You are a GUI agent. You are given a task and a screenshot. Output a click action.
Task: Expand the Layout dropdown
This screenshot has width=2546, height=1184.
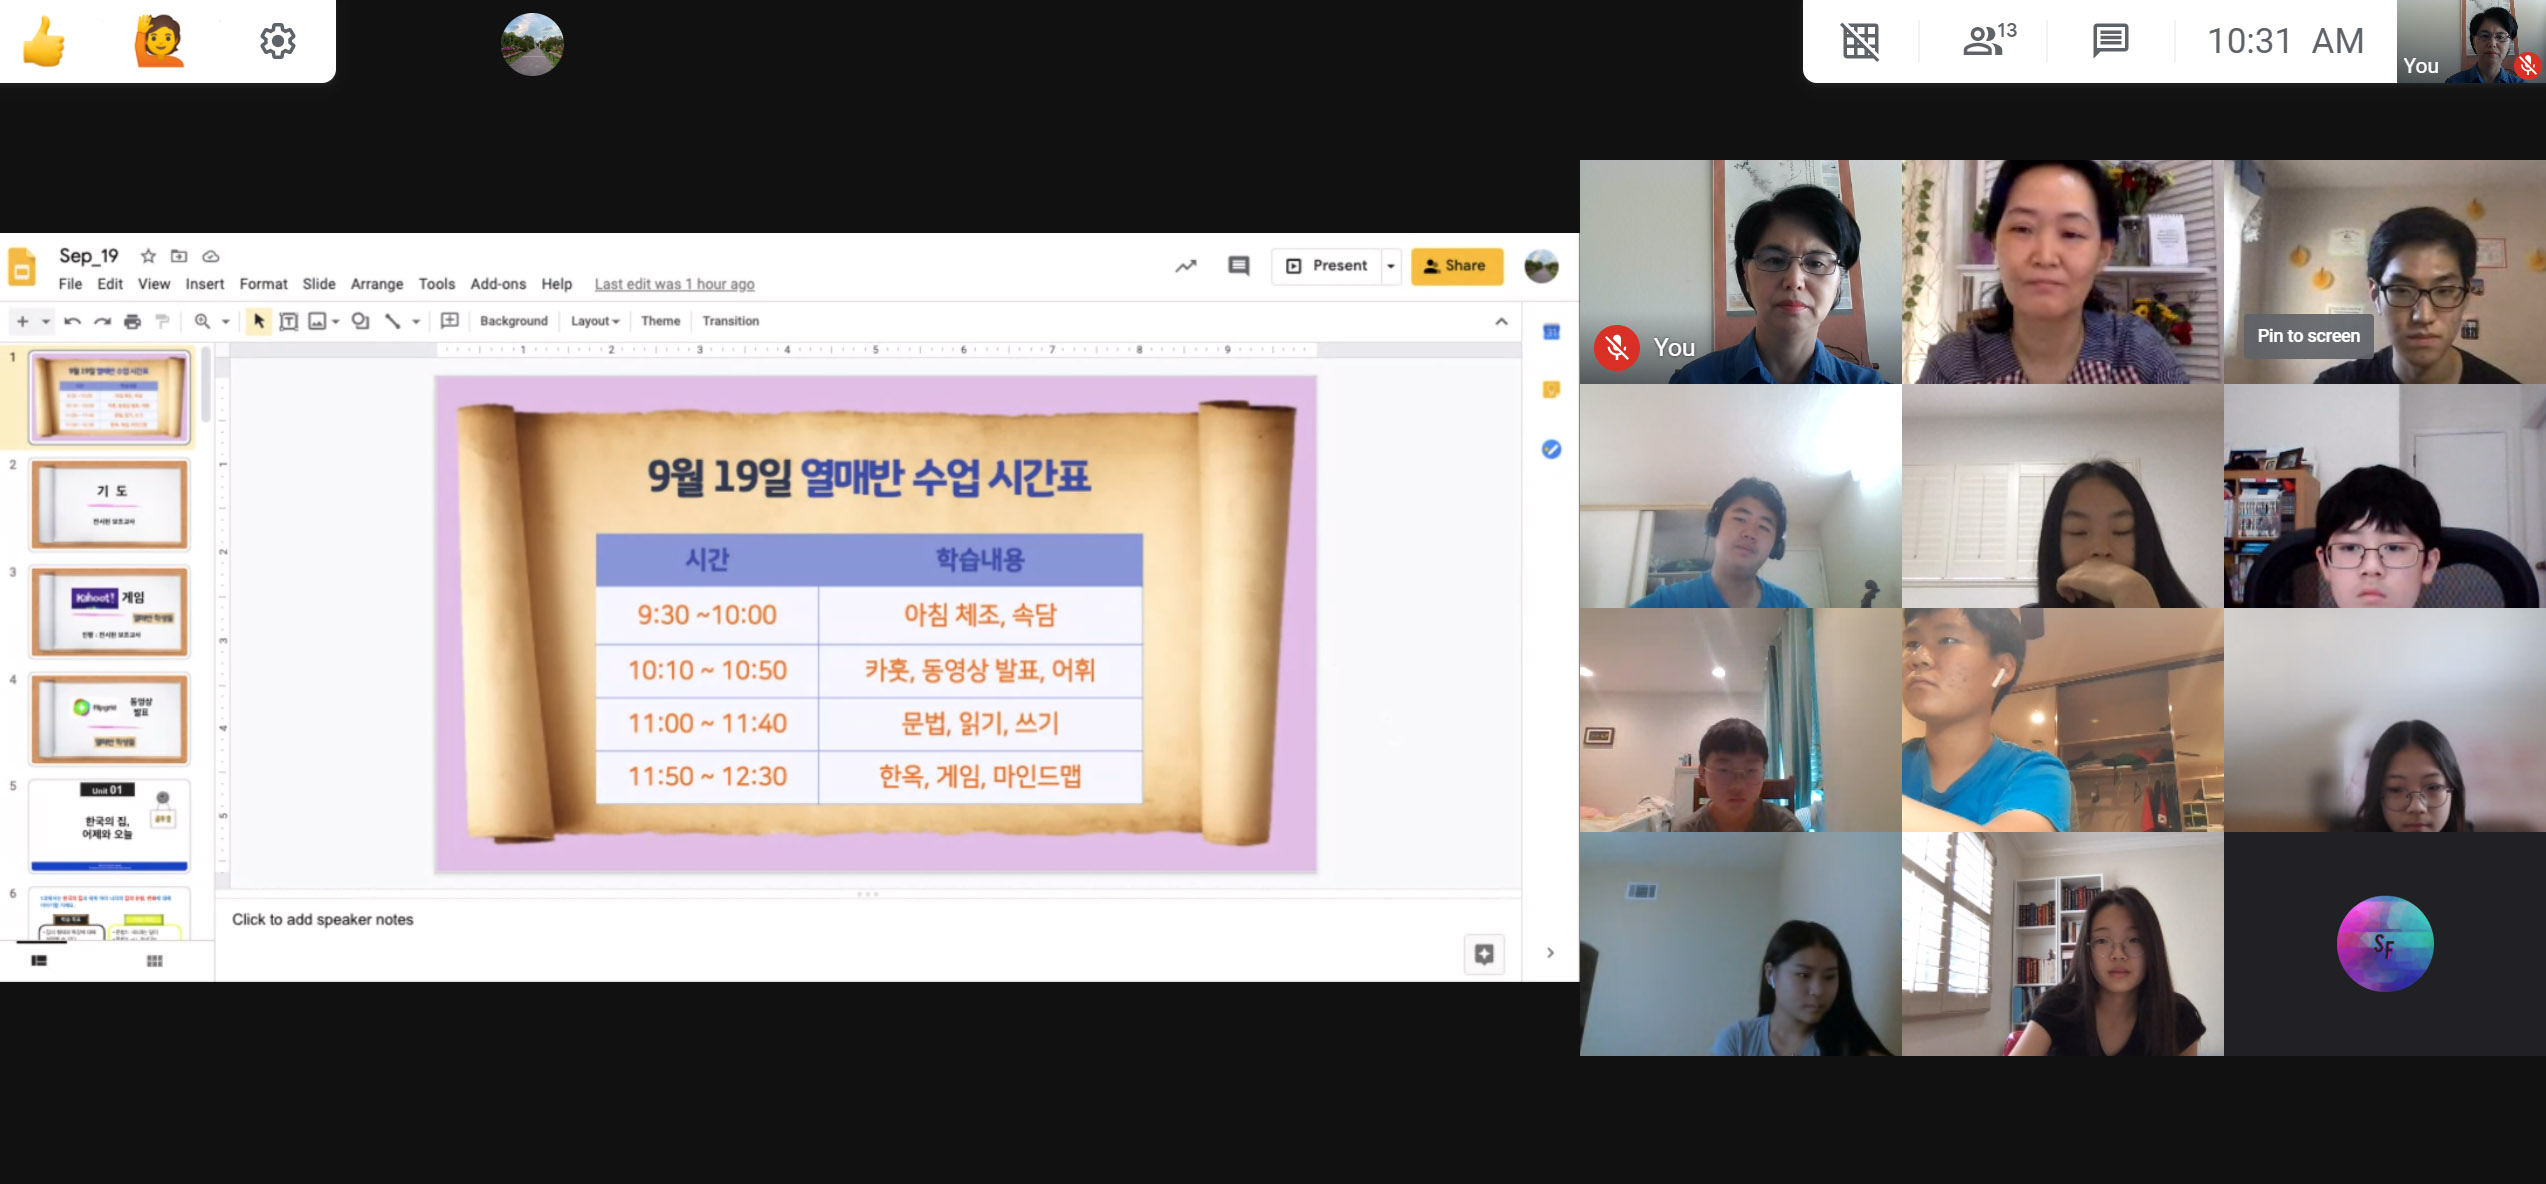coord(595,321)
